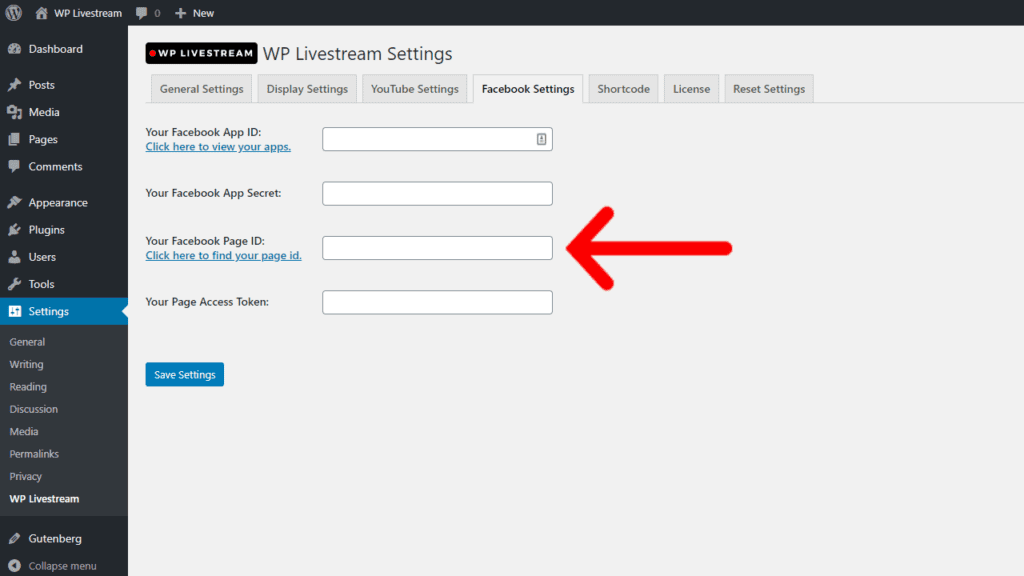Image resolution: width=1024 pixels, height=576 pixels.
Task: Click the WP Livestream logo badge
Action: pyautogui.click(x=201, y=54)
